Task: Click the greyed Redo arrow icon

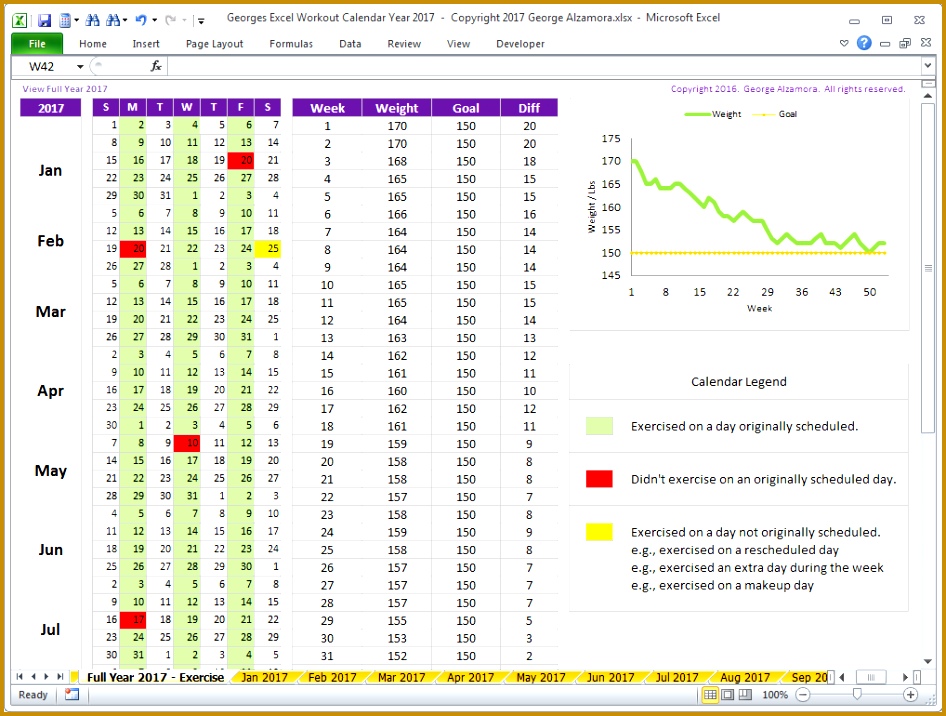Action: [171, 20]
